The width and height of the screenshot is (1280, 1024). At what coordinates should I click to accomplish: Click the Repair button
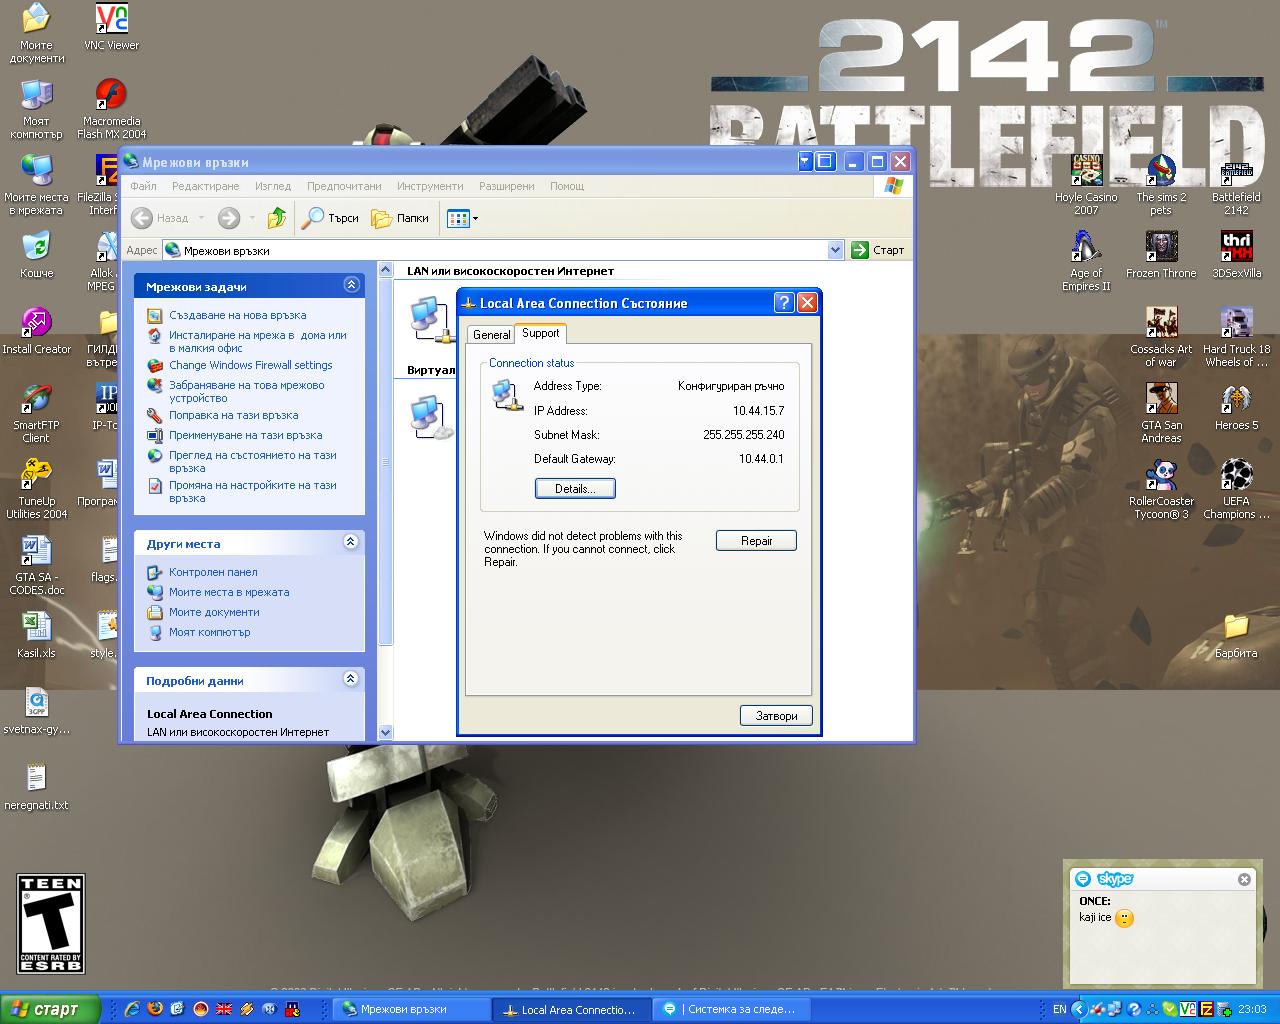coord(756,541)
